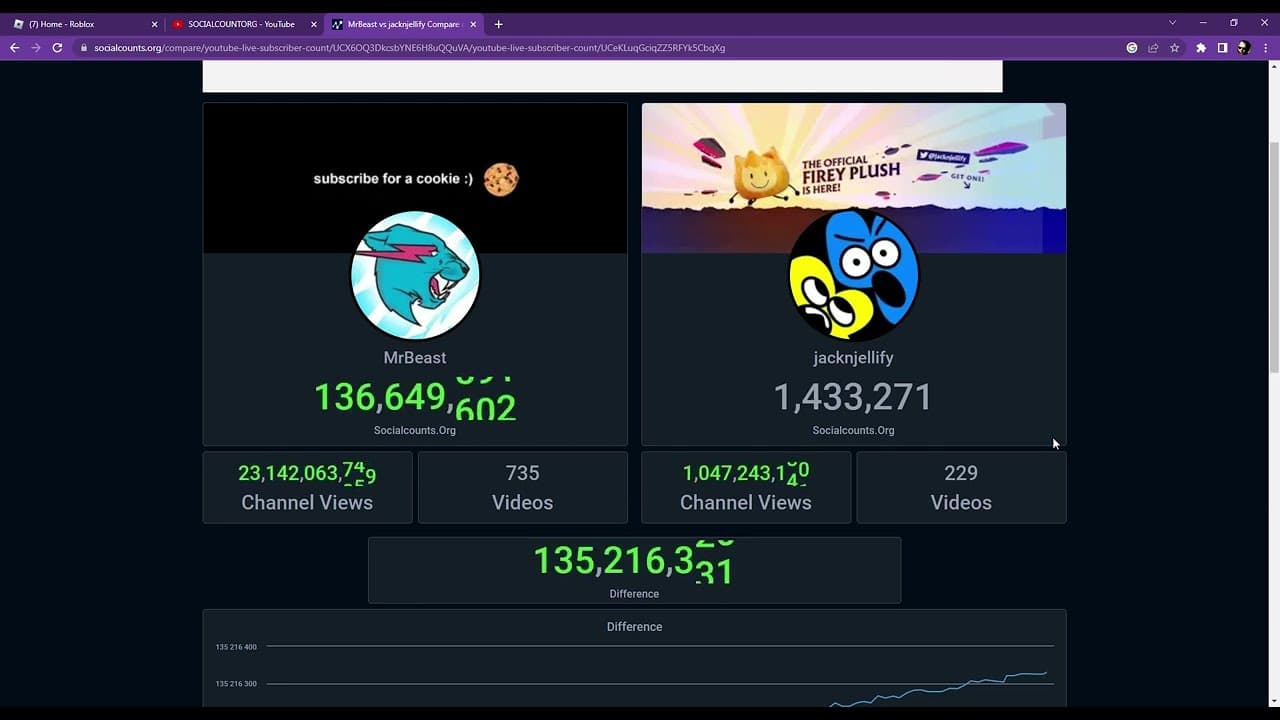1280x720 pixels.
Task: Click the 229 Videos box
Action: click(961, 487)
